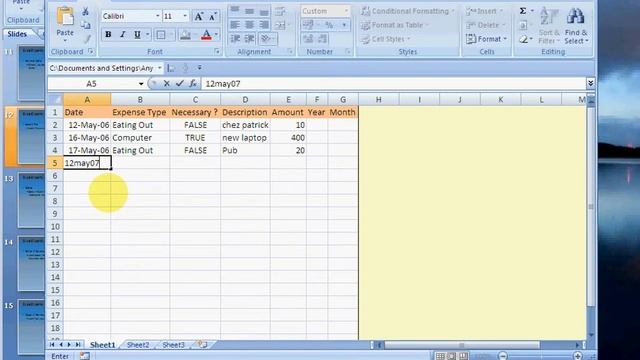640x360 pixels.
Task: Click the Orientation text-rotation icon
Action: click(266, 39)
